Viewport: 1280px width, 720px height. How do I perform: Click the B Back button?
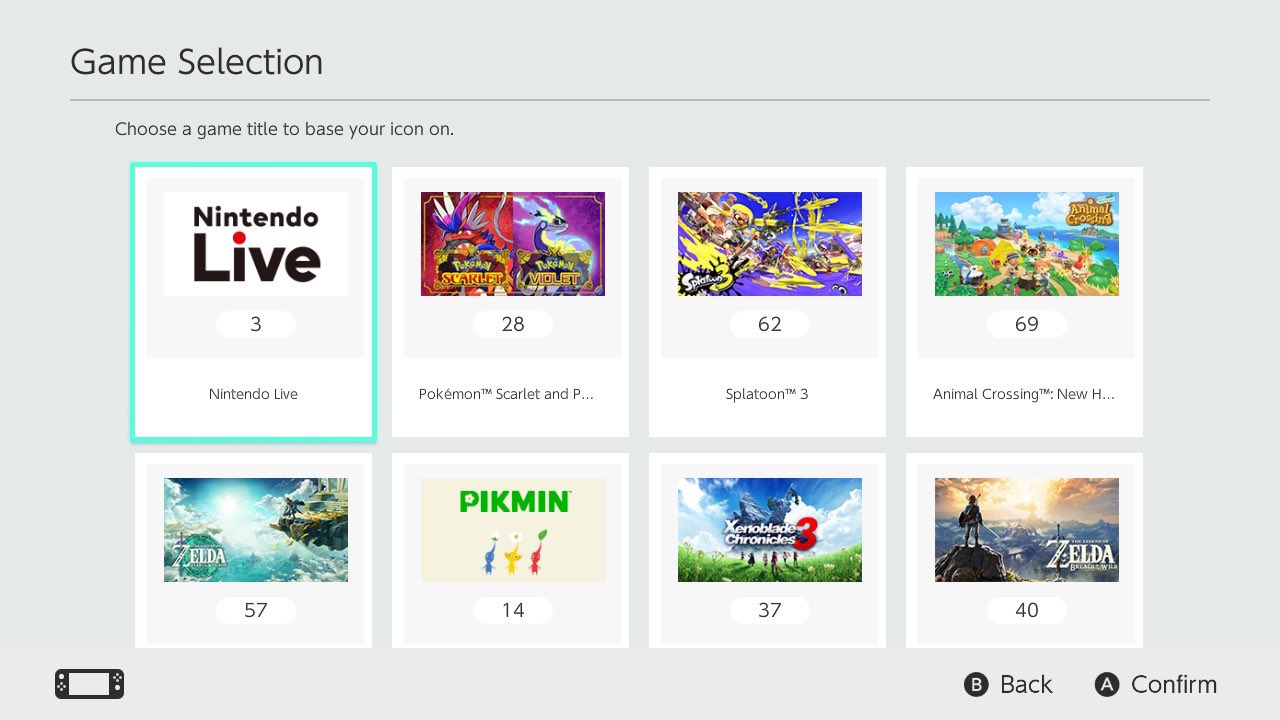pos(1008,684)
